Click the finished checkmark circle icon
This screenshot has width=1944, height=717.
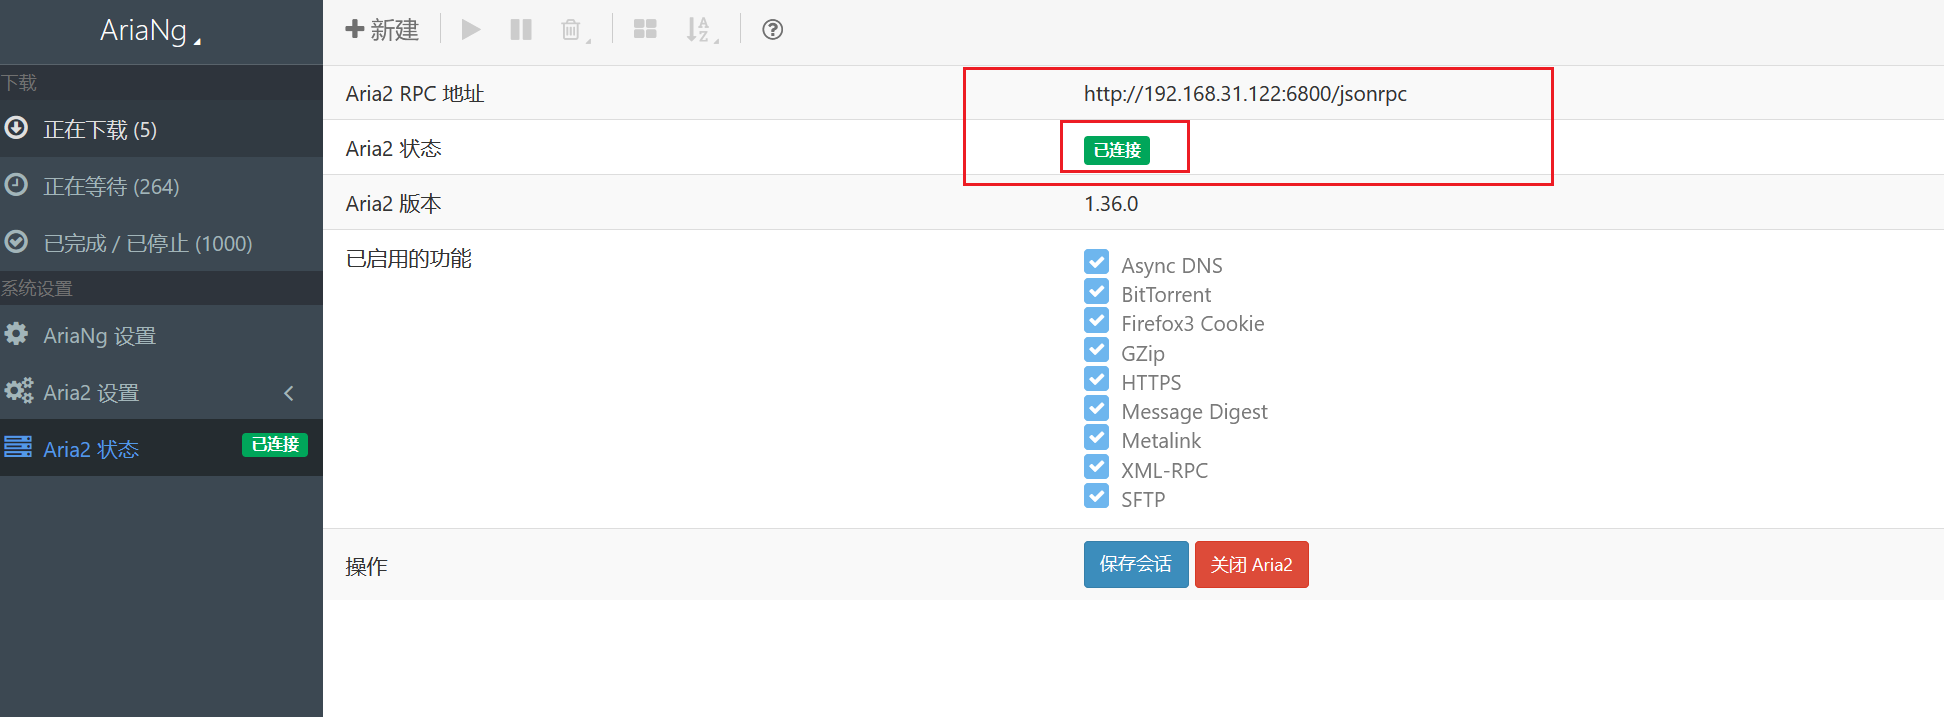(x=16, y=241)
